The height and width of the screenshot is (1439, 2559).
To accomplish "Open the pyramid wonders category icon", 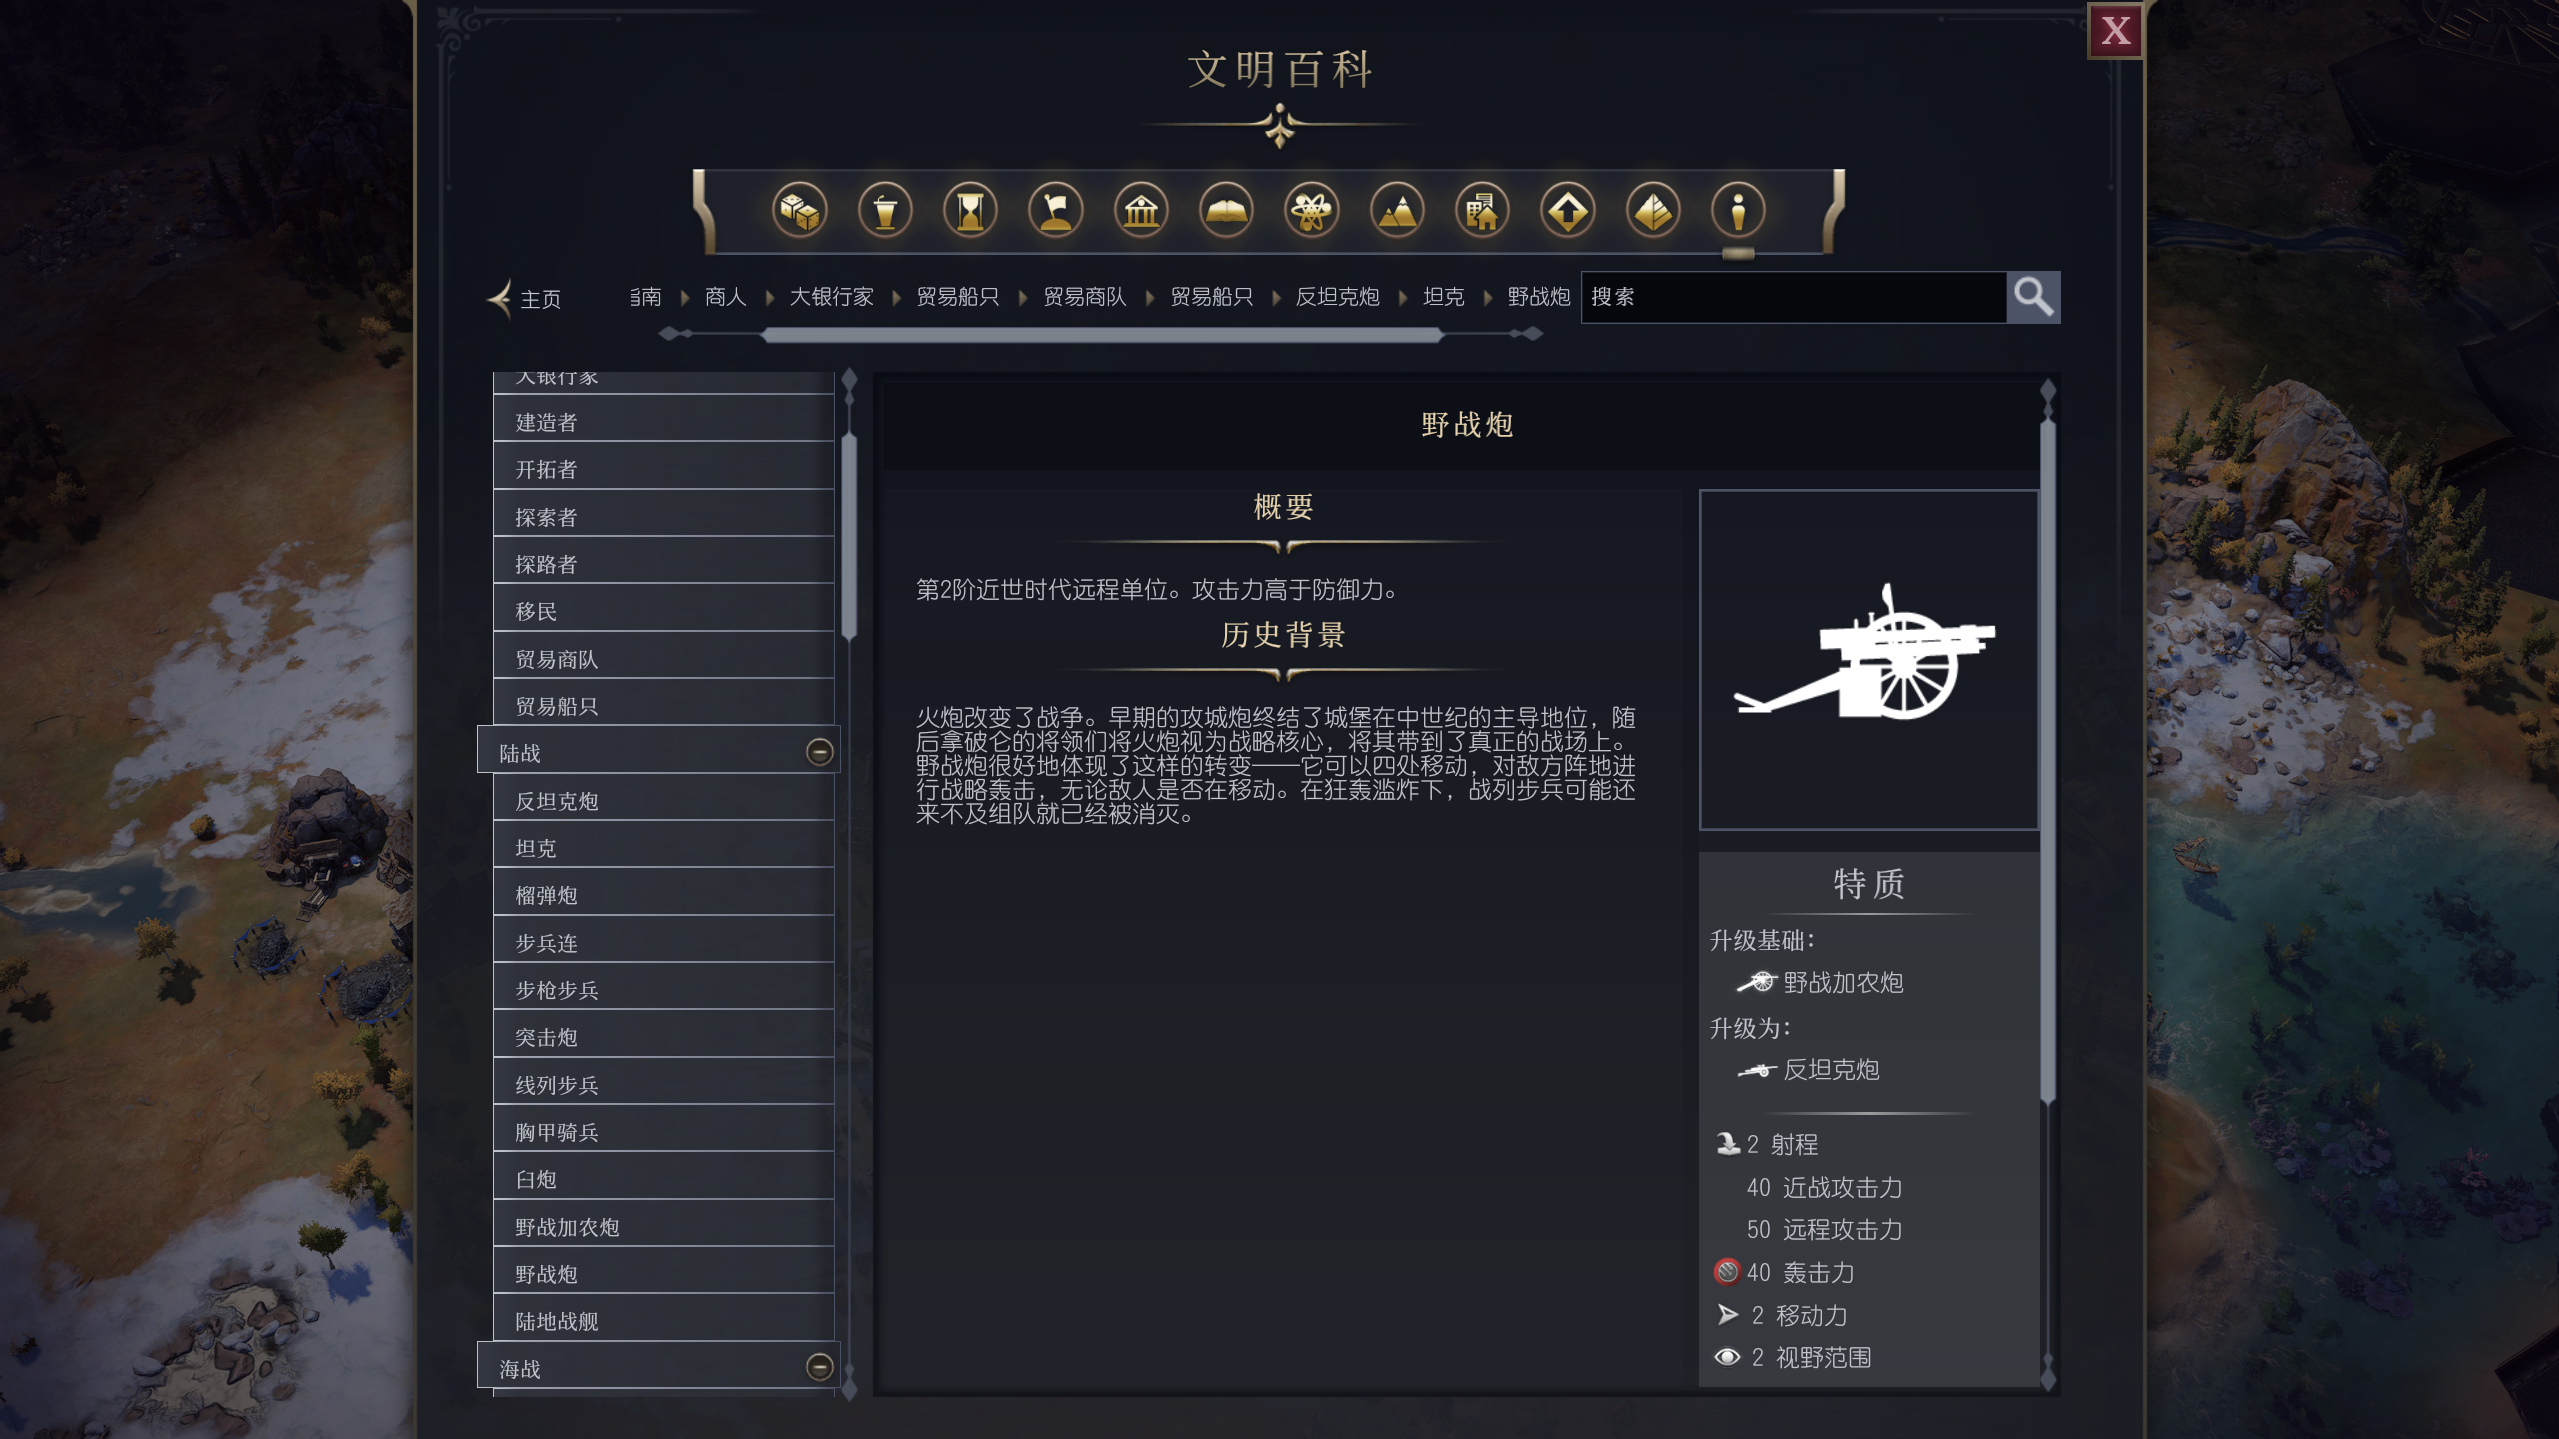I will click(x=1652, y=211).
